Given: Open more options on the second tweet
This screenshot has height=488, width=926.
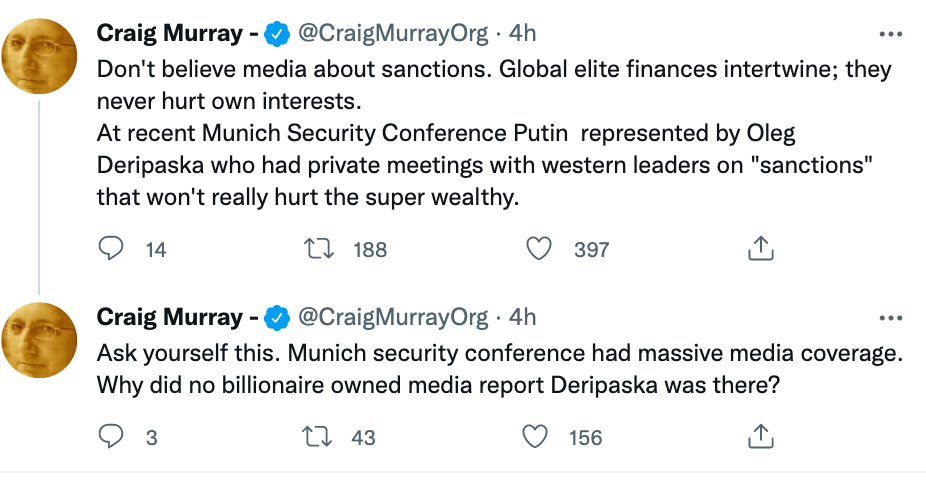Looking at the screenshot, I should click(x=889, y=318).
